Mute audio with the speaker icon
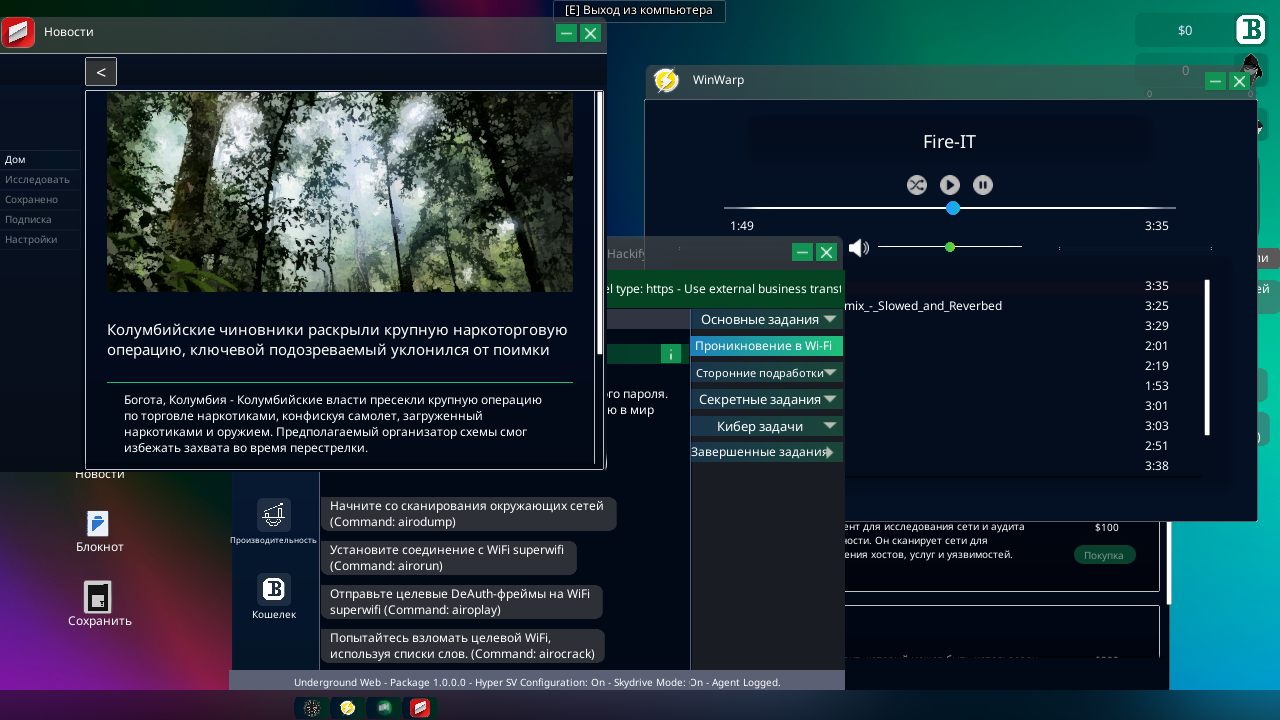1280x720 pixels. tap(859, 247)
